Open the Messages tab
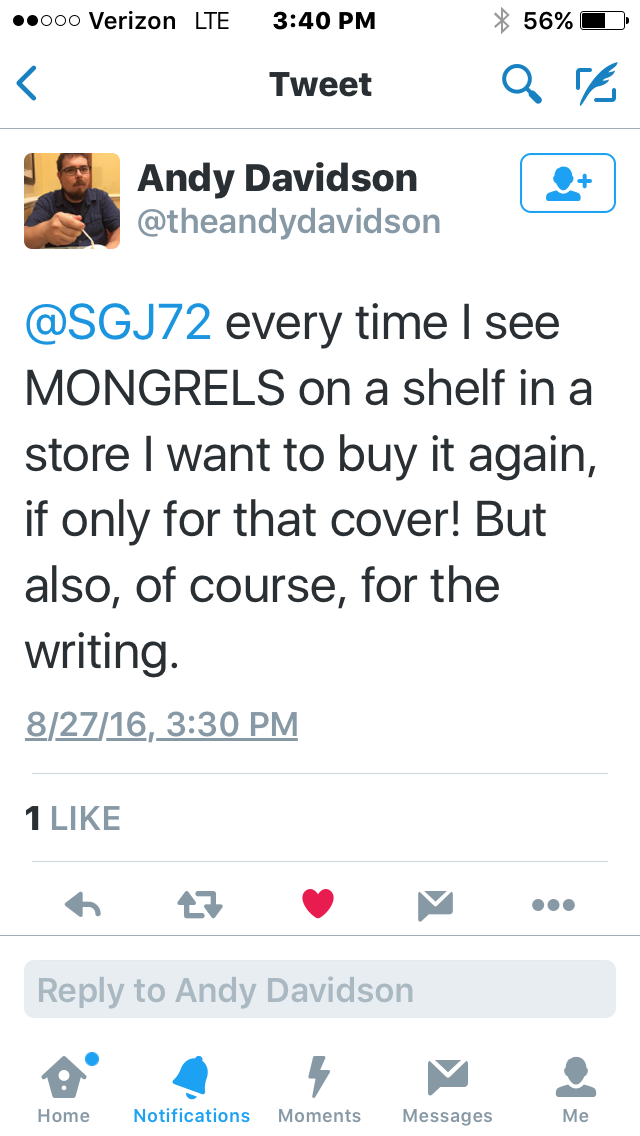The height and width of the screenshot is (1136, 640). [447, 1088]
